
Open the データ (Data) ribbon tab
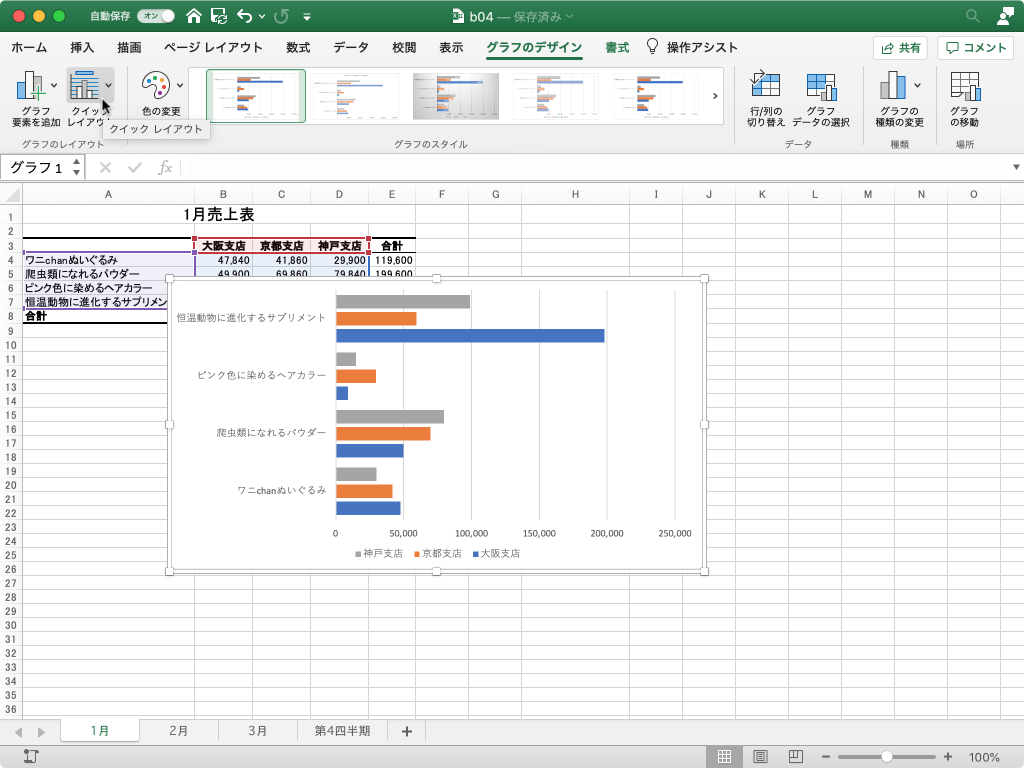pyautogui.click(x=351, y=47)
